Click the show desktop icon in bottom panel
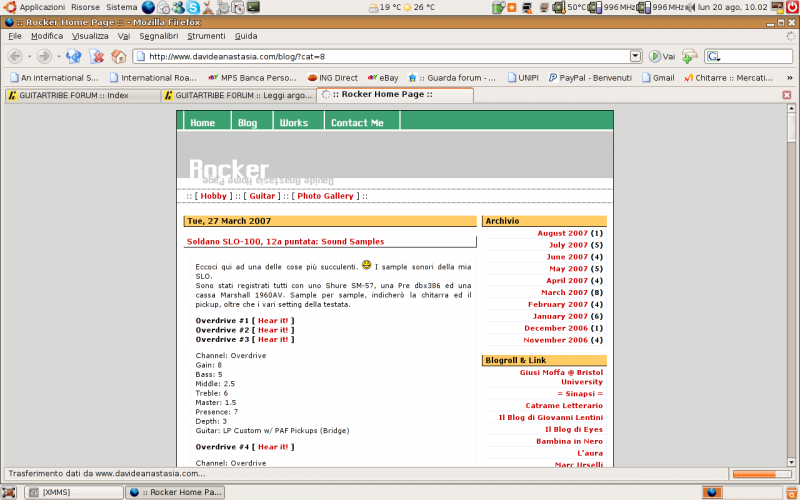The width and height of the screenshot is (800, 500). (9, 492)
